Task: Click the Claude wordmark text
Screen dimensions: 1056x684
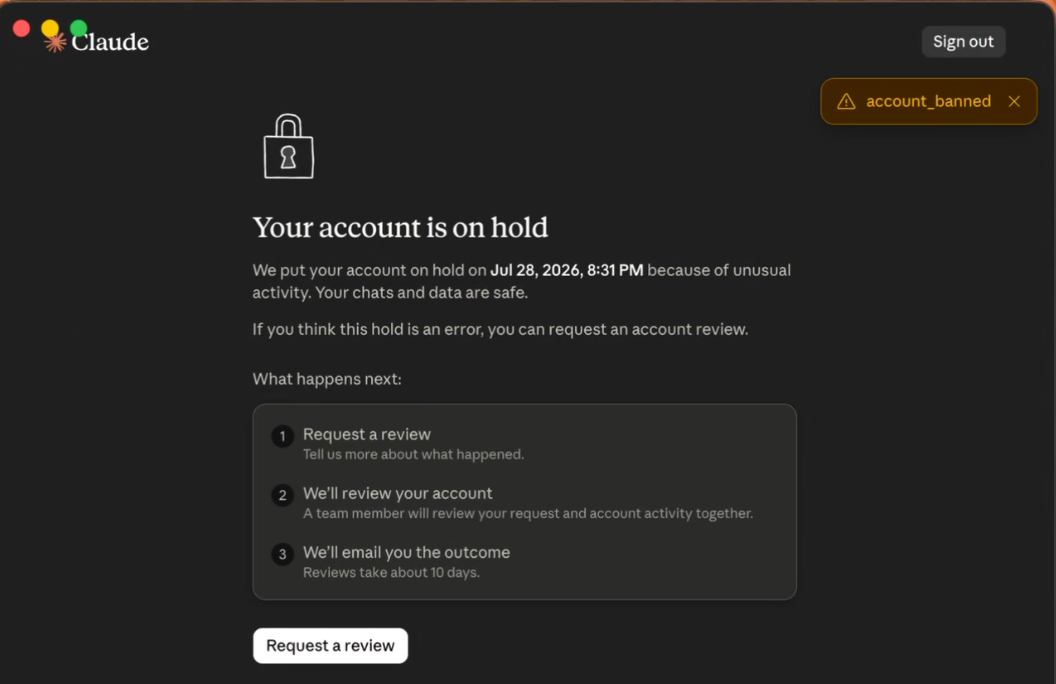Action: pos(110,42)
